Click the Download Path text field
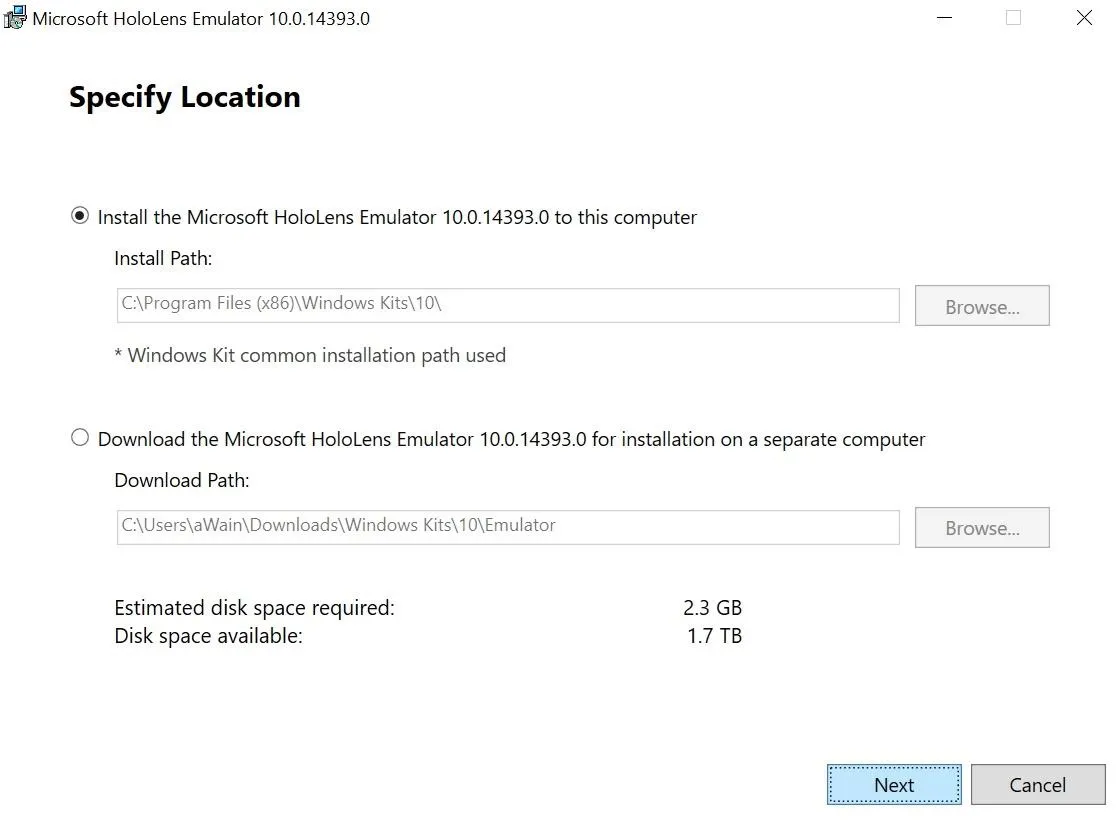 508,526
